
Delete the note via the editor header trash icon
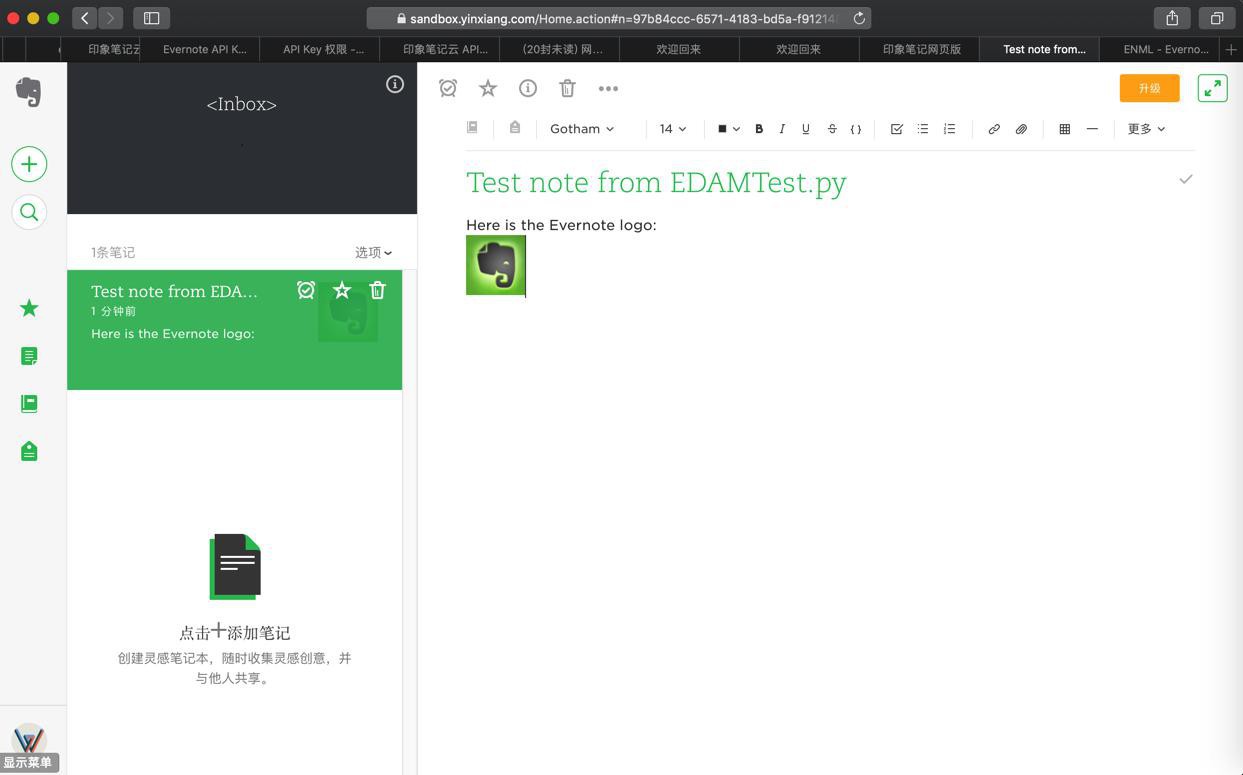pos(567,88)
